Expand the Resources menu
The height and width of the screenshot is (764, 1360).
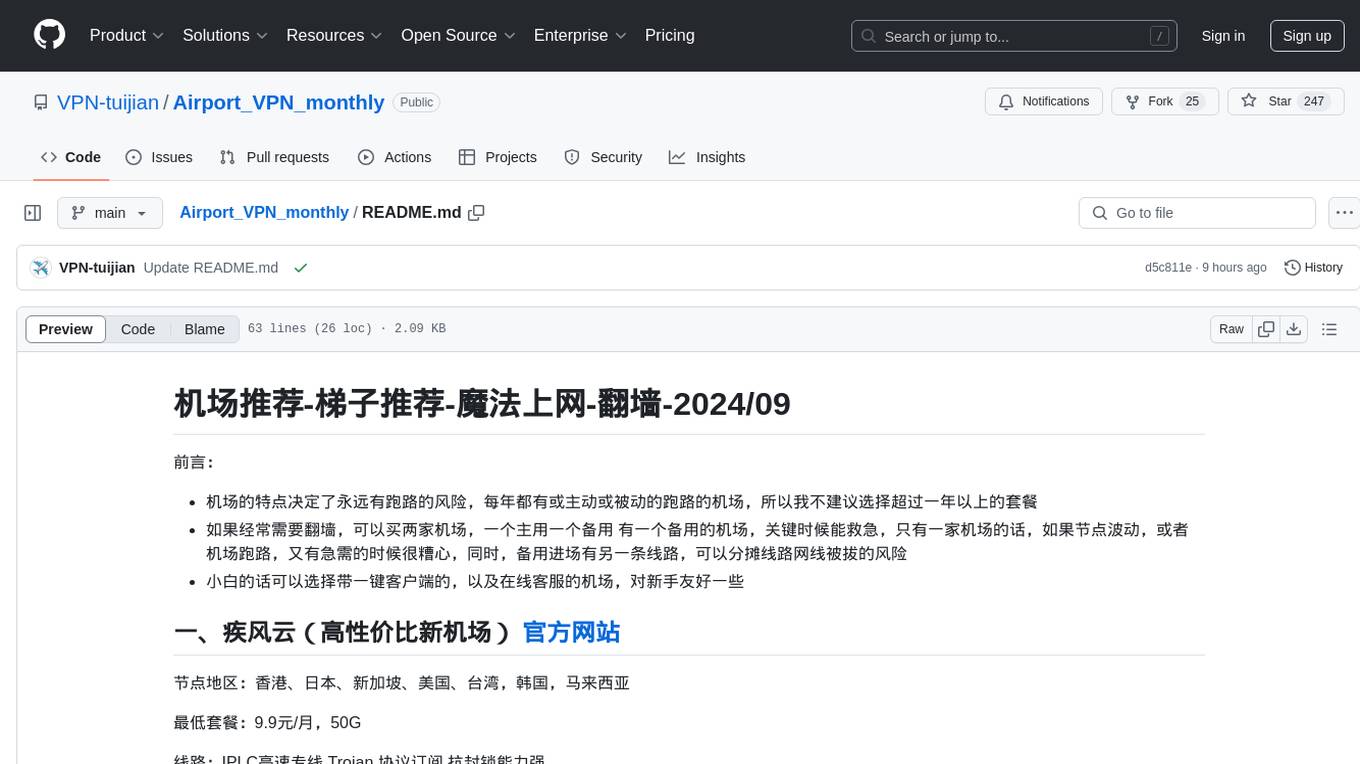(334, 35)
